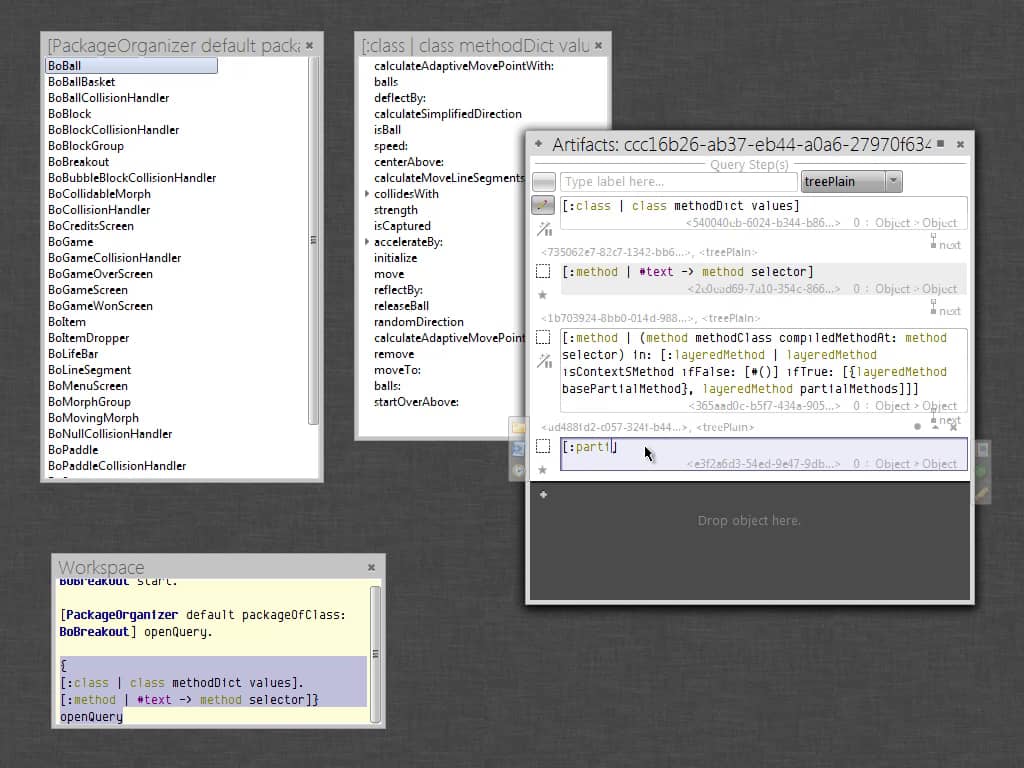1024x768 pixels.
Task: Select BoBallBasket in the package list
Action: coord(81,82)
